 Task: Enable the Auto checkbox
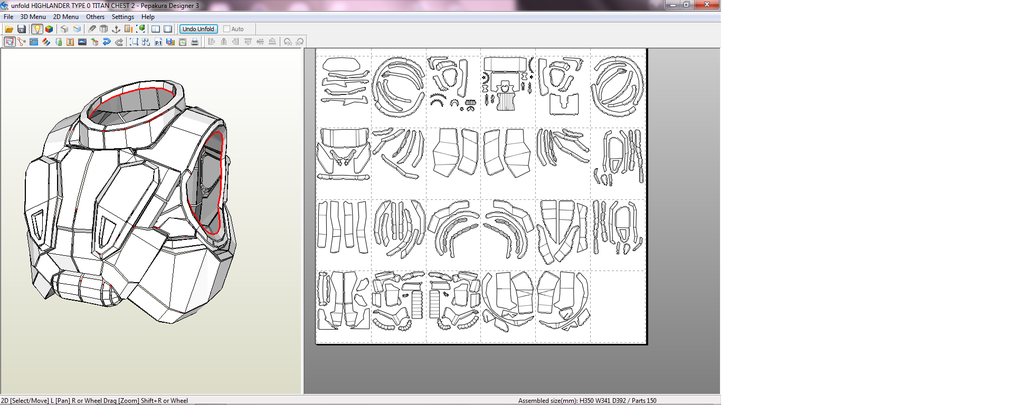coord(227,29)
